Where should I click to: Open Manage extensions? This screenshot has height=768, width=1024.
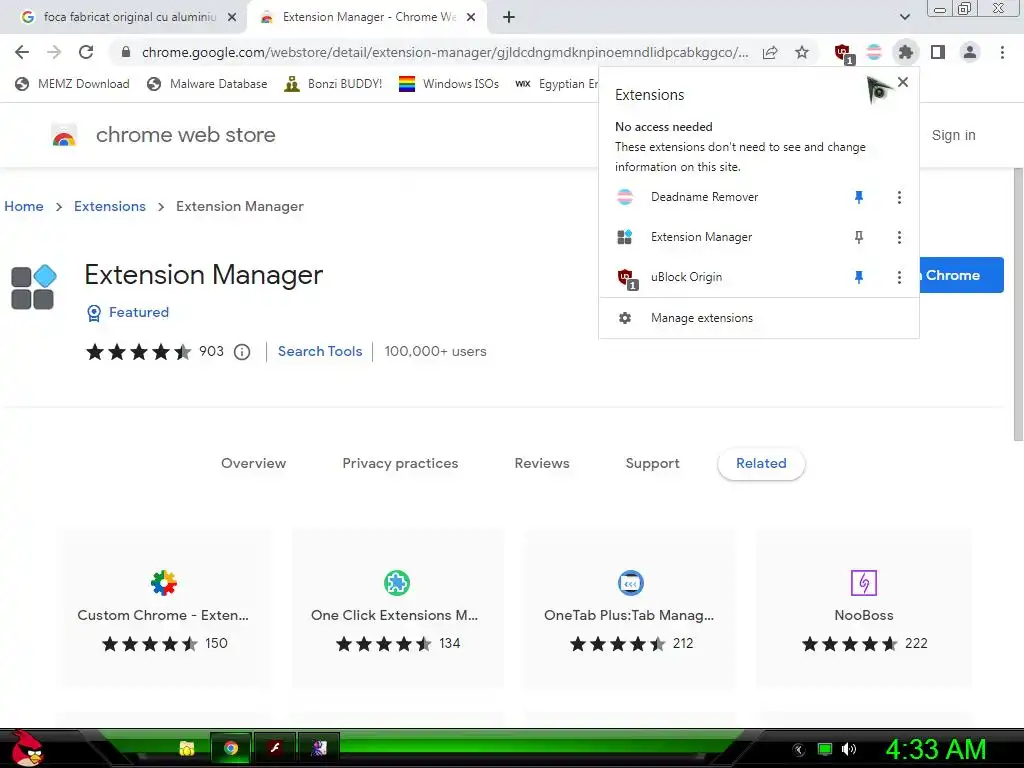click(759, 318)
